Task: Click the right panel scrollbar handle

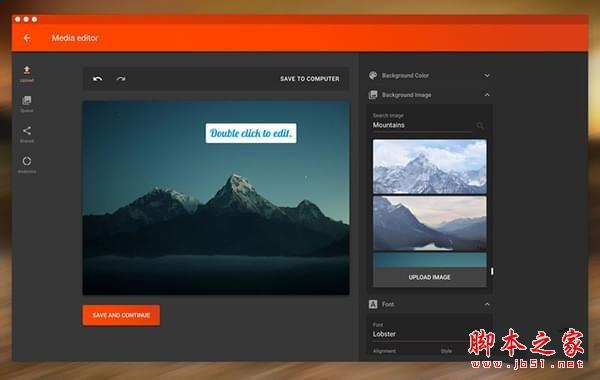Action: [x=492, y=271]
